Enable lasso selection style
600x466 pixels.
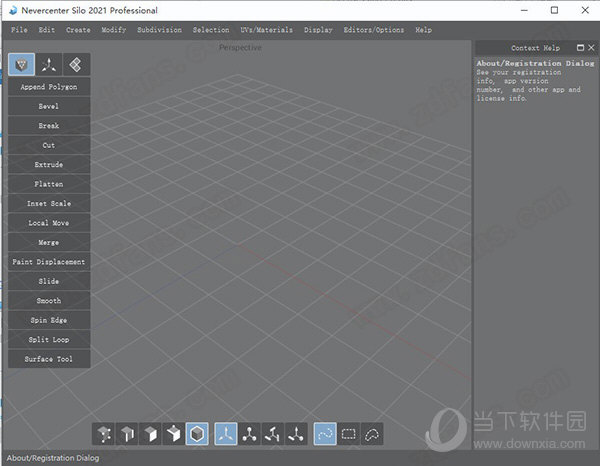pyautogui.click(x=372, y=434)
